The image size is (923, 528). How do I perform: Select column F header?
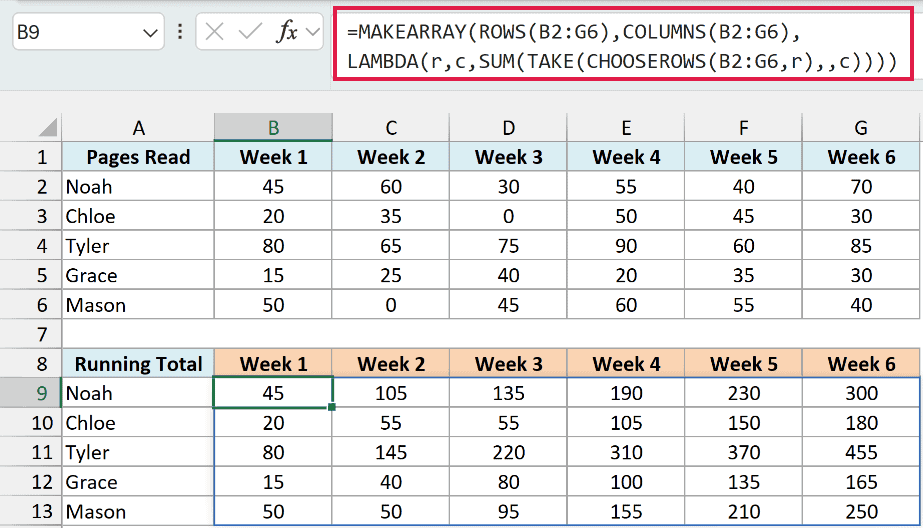pos(743,127)
